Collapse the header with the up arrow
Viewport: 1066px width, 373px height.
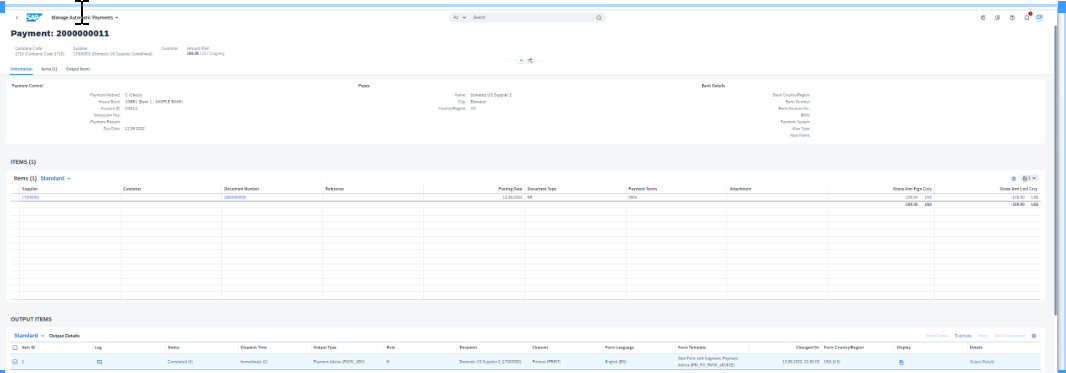pos(521,60)
